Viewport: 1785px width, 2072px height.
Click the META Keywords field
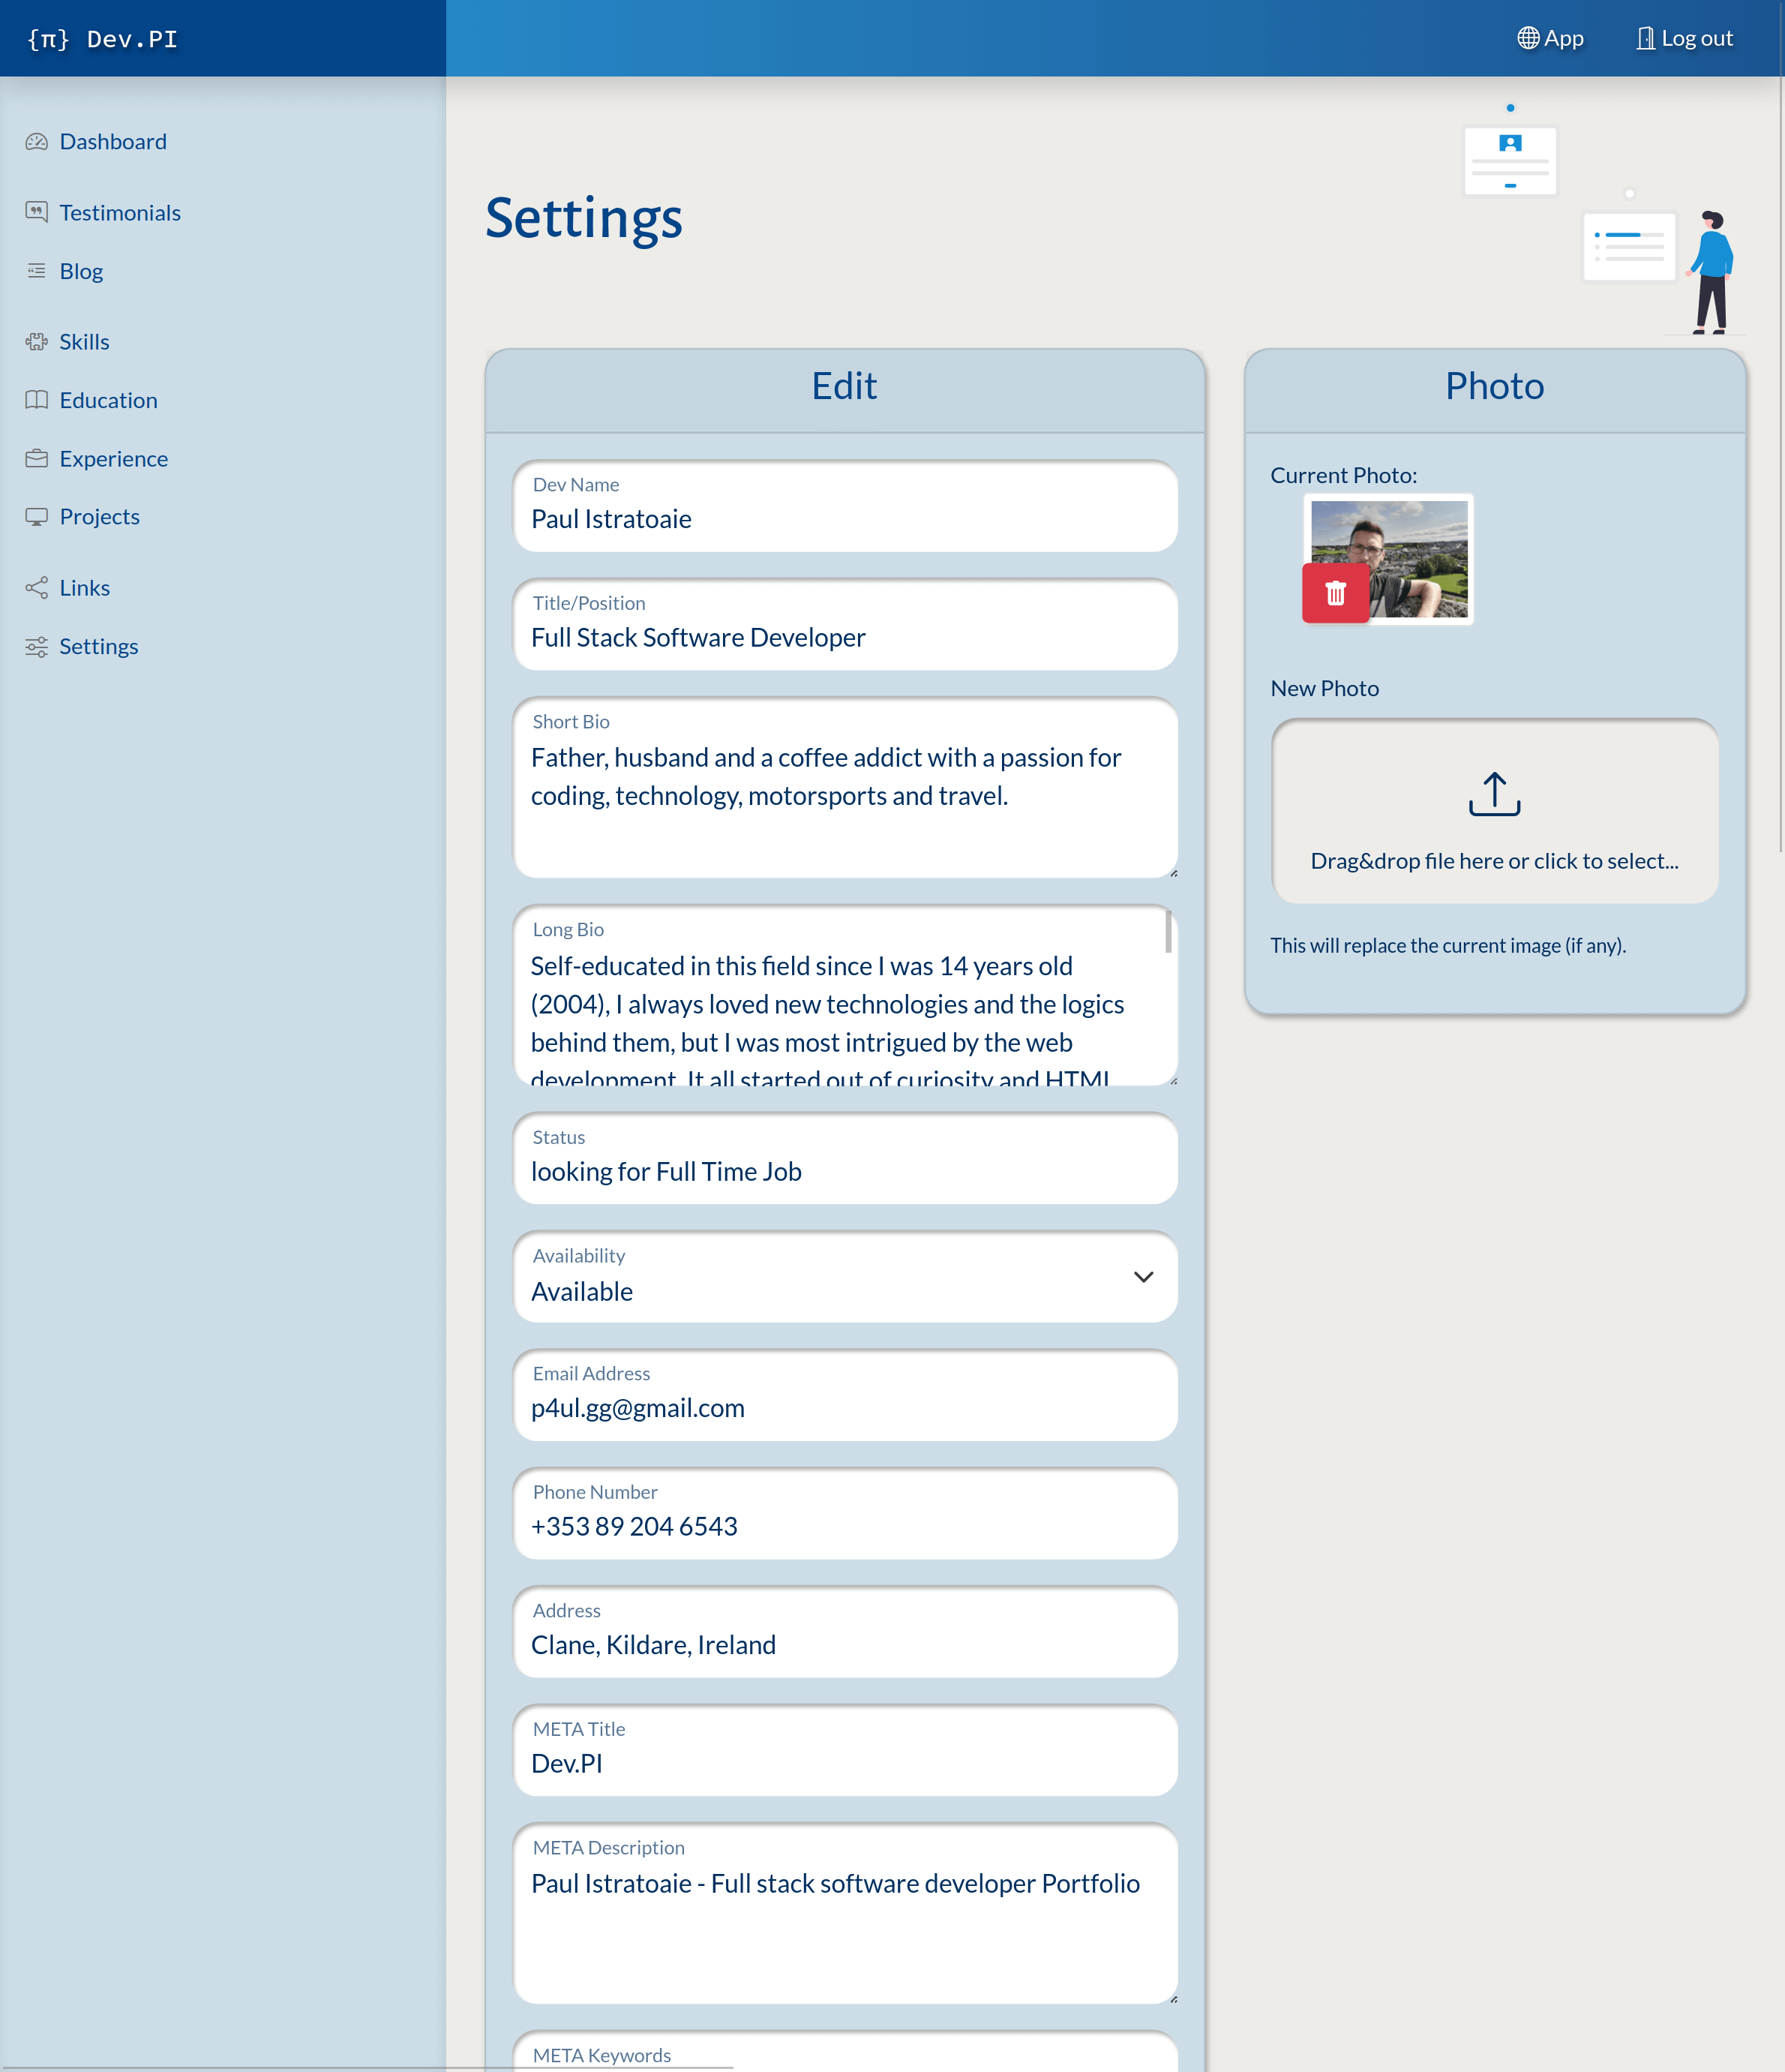click(x=845, y=2052)
